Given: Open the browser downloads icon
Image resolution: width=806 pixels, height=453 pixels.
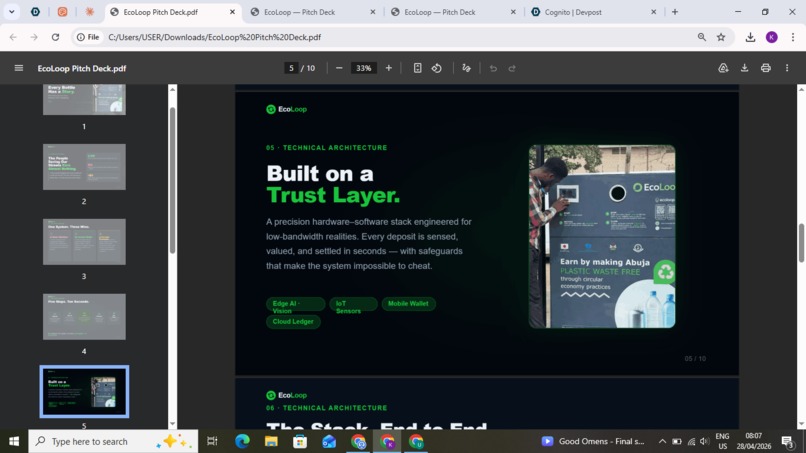Looking at the screenshot, I should [750, 37].
